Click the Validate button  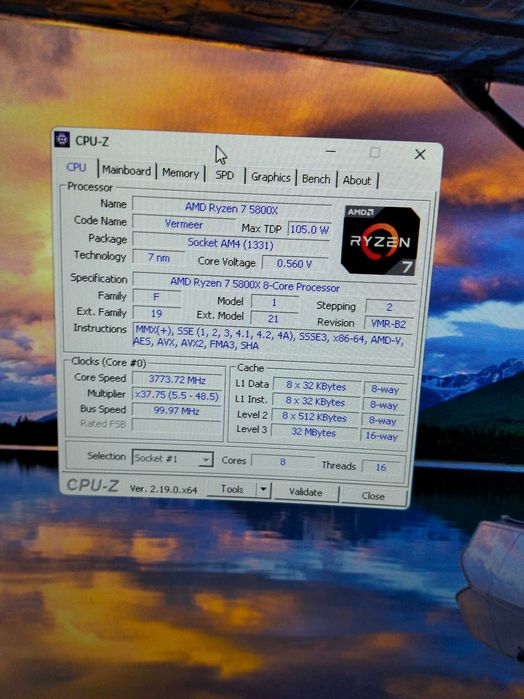[305, 493]
